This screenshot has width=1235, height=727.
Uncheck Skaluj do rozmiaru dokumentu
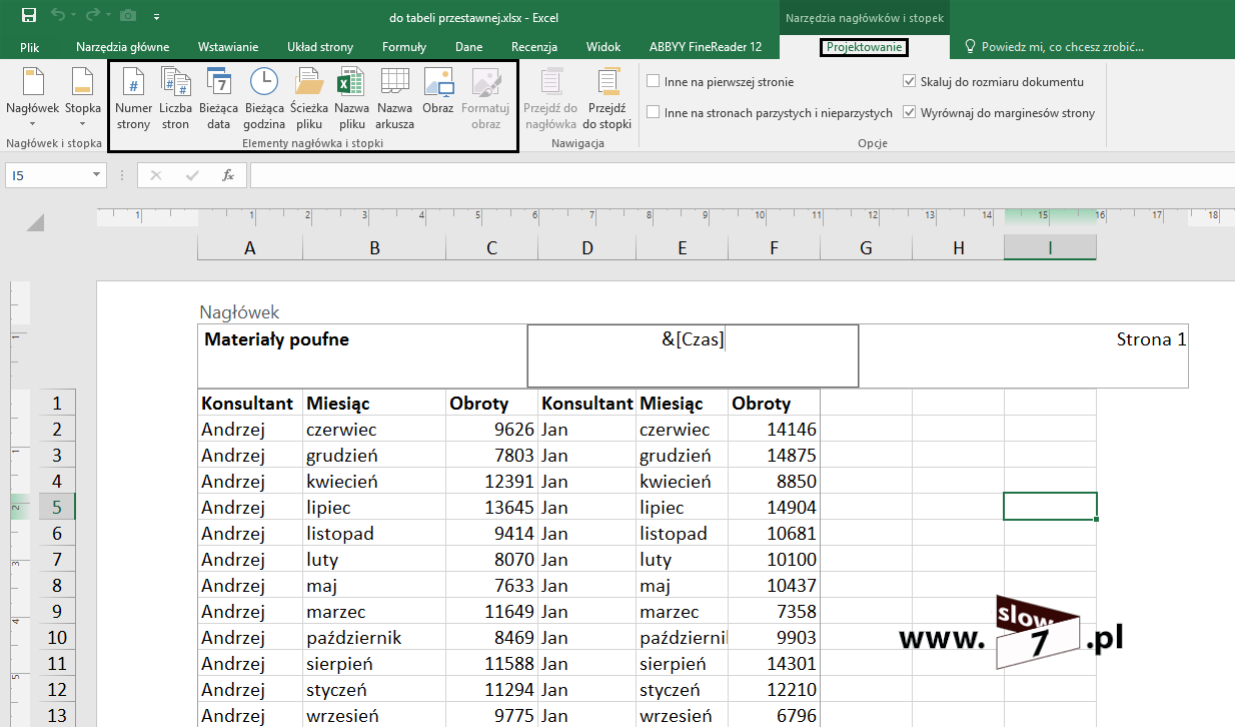(x=909, y=82)
